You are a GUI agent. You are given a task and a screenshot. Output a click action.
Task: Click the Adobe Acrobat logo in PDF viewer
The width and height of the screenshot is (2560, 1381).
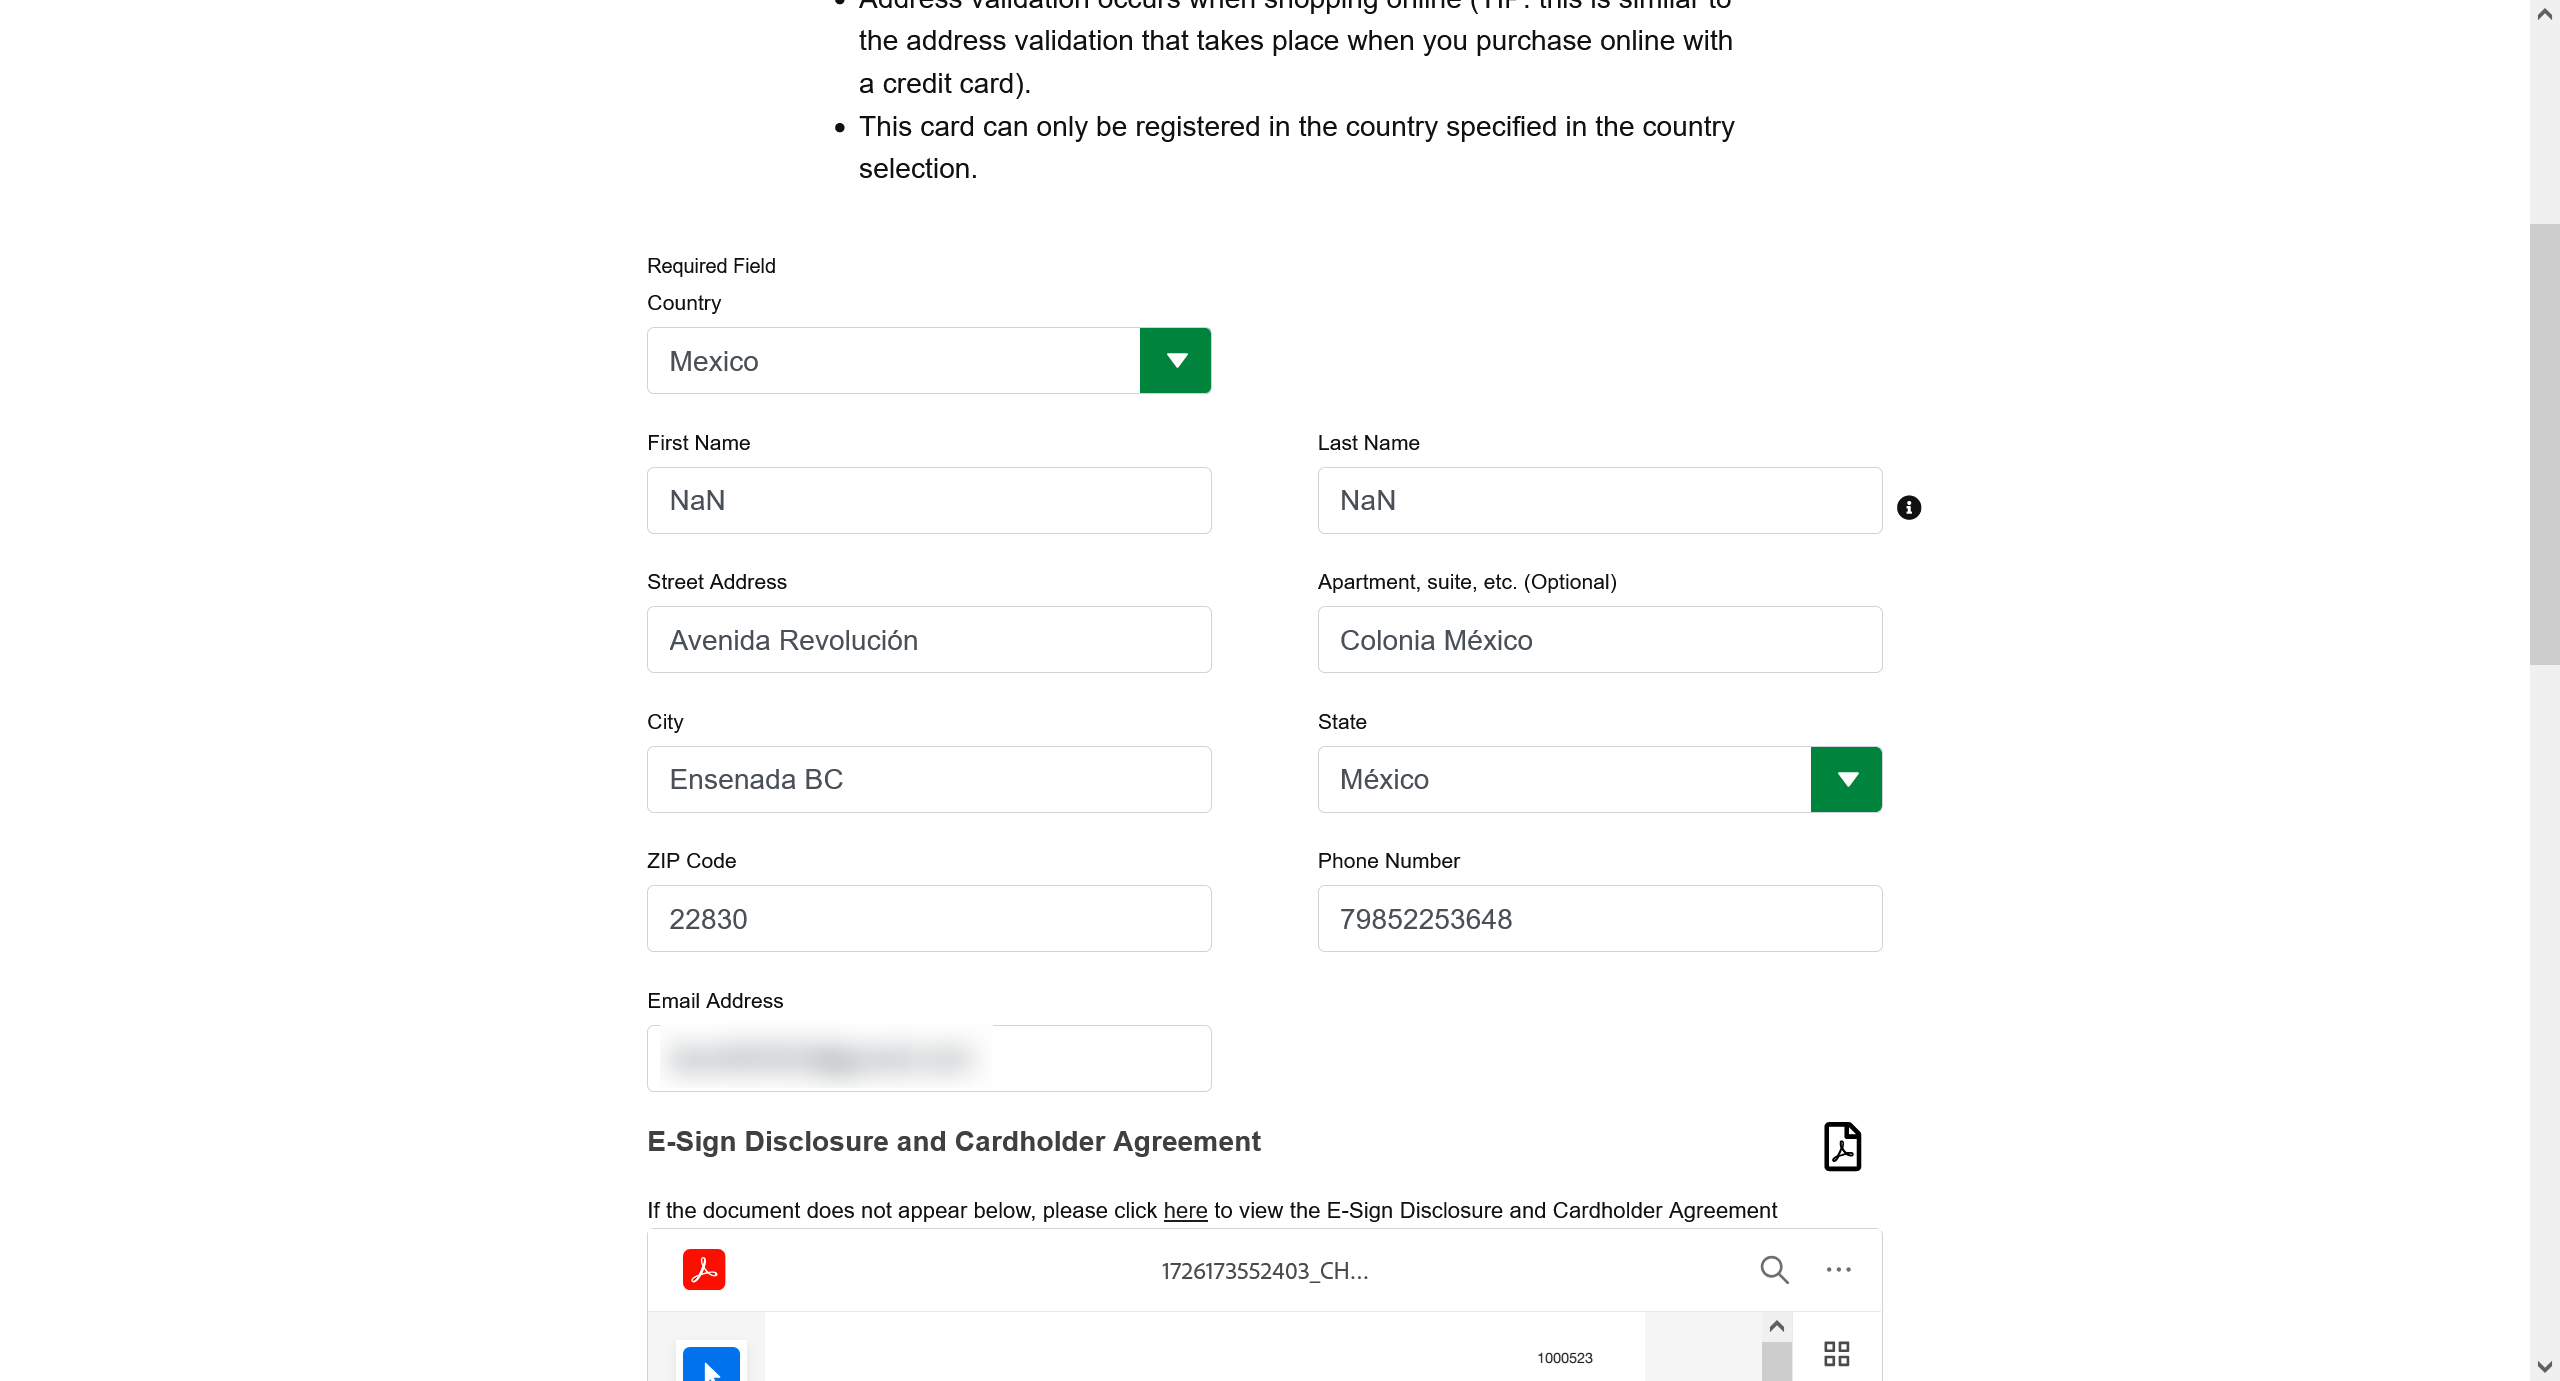[x=704, y=1269]
